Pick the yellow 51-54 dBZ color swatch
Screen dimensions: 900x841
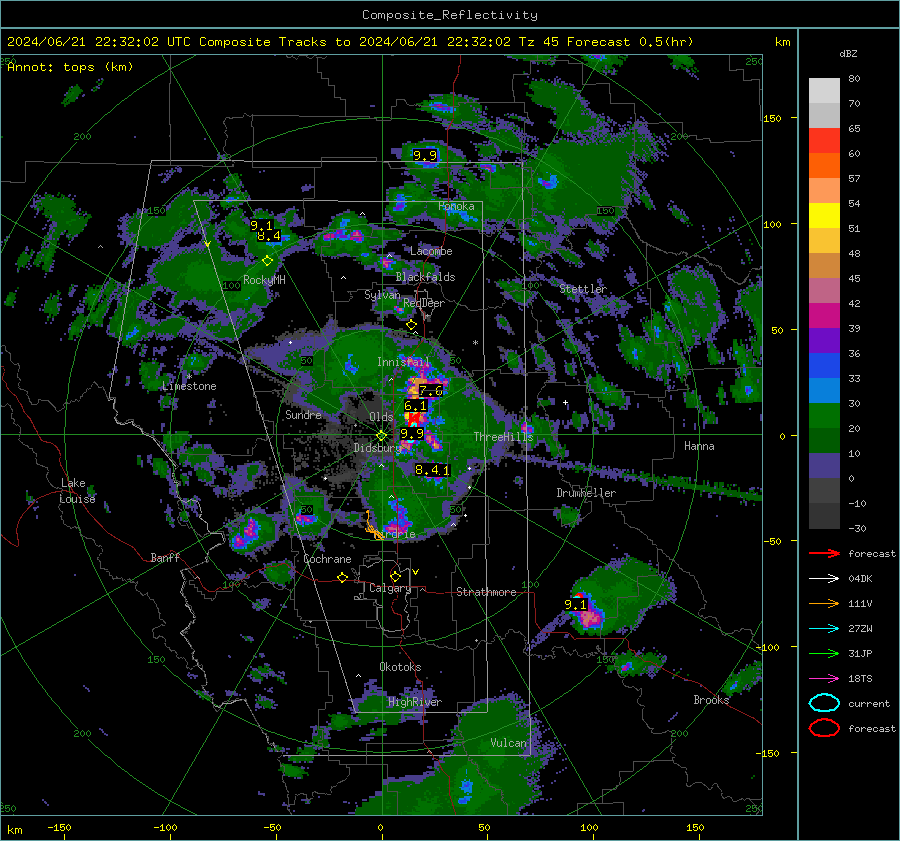(x=824, y=216)
